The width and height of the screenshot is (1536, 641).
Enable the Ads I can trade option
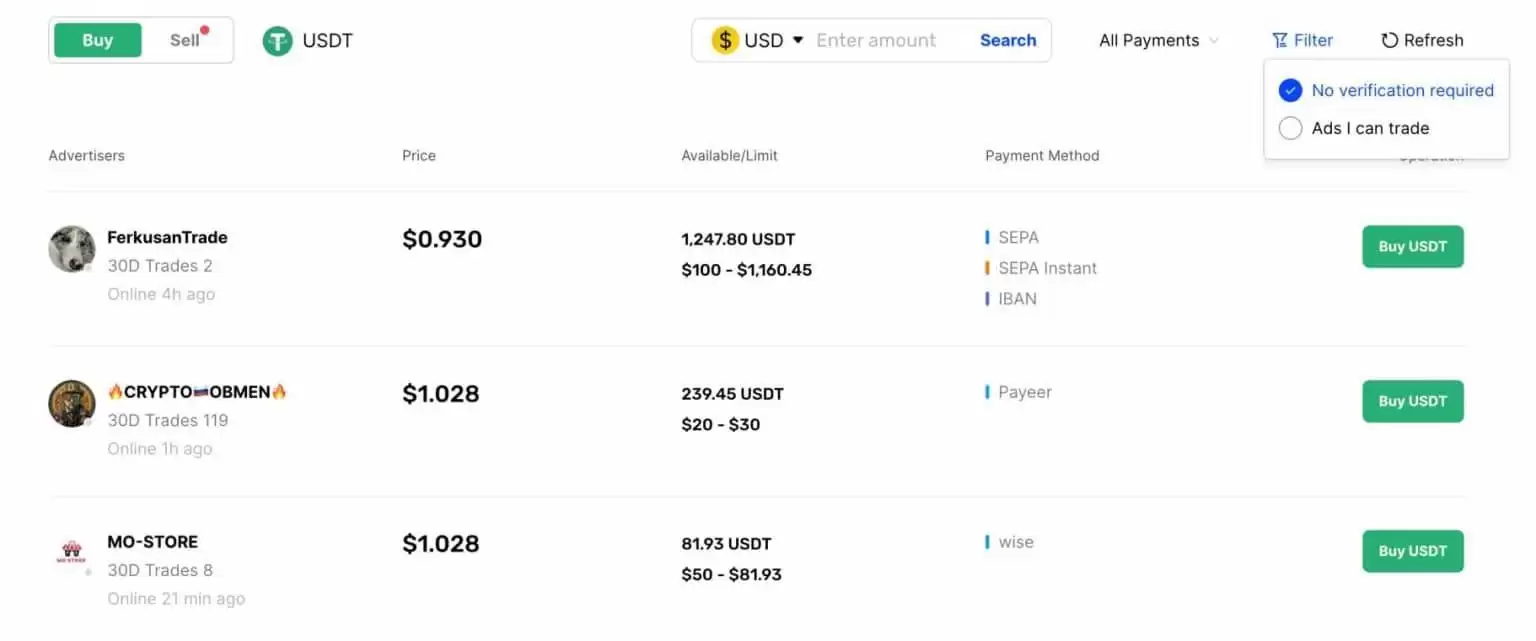(x=1290, y=128)
